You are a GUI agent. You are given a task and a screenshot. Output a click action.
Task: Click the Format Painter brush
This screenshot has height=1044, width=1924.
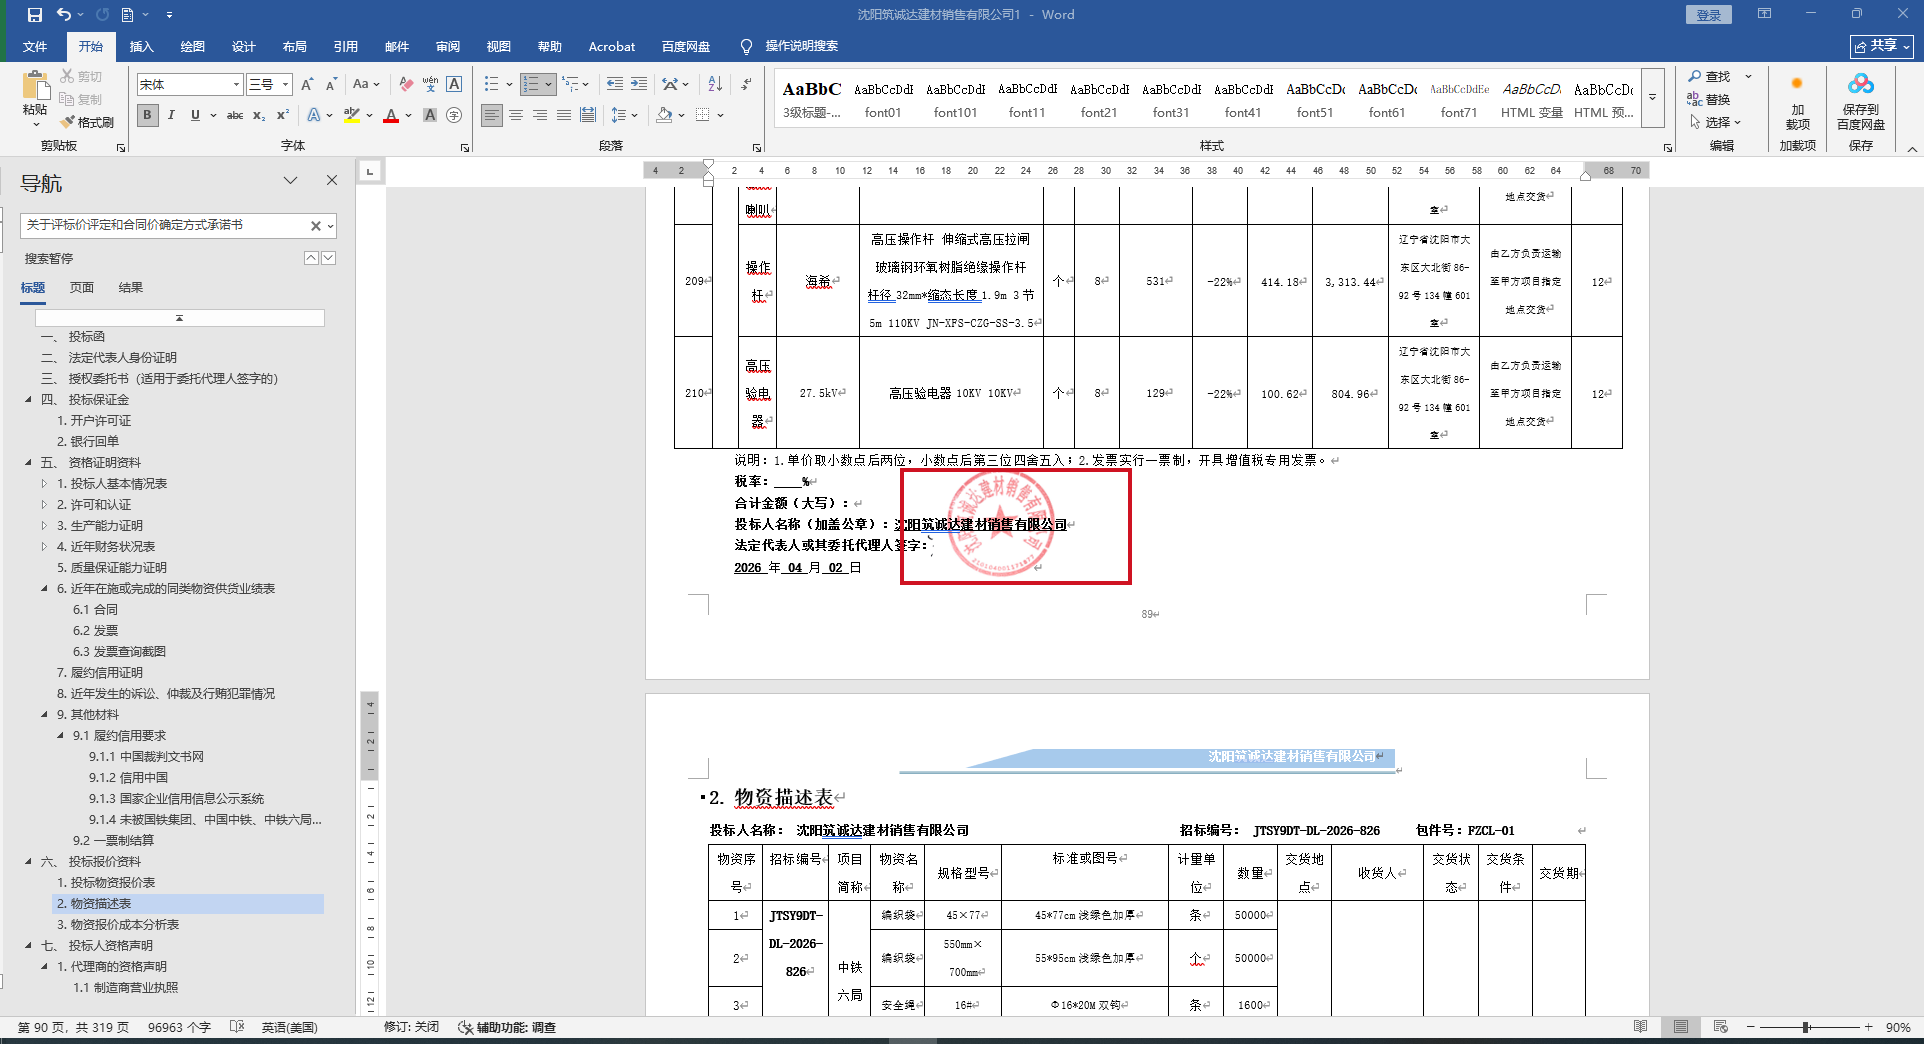pos(87,122)
